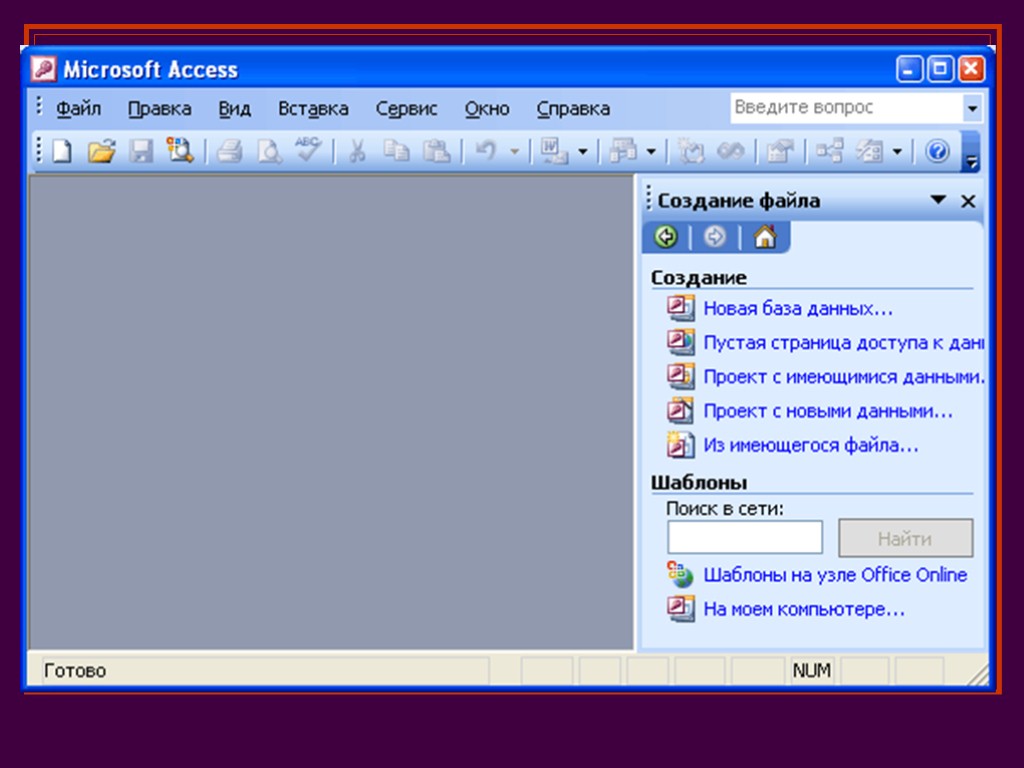Screen dimensions: 1024x768
Task: Click the Copy toolbar icon
Action: pos(396,152)
